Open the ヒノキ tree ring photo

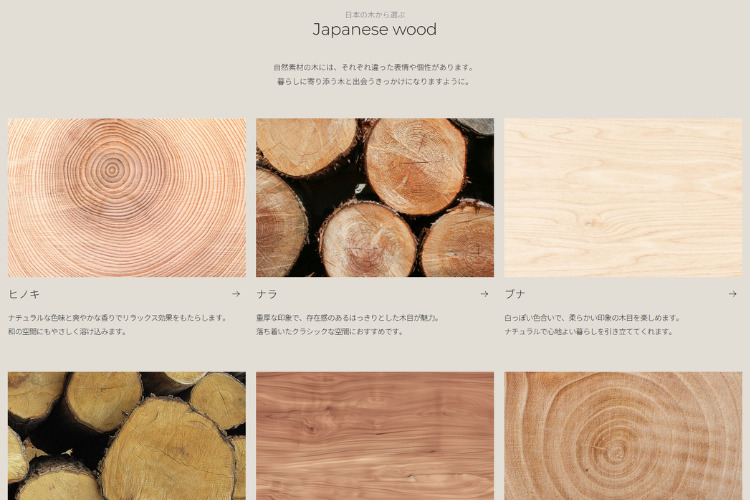pyautogui.click(x=127, y=197)
